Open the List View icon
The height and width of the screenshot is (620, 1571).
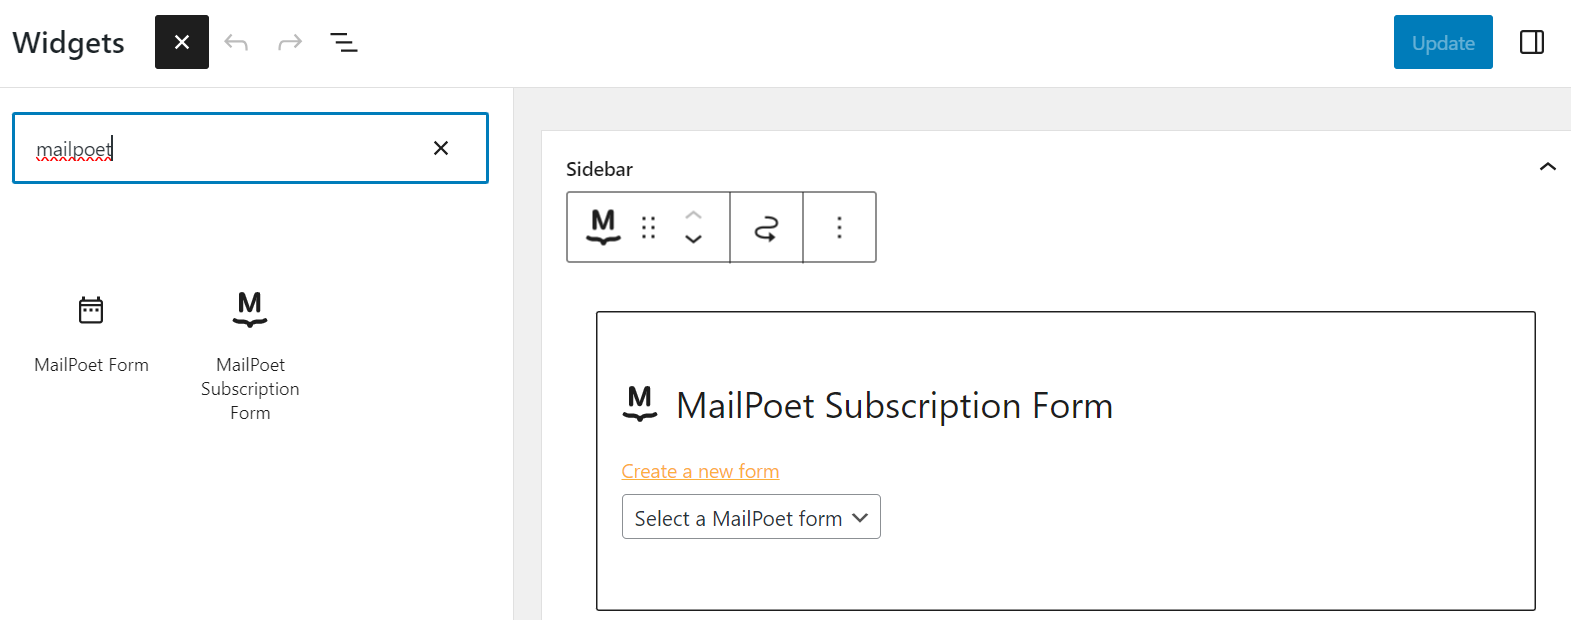343,42
